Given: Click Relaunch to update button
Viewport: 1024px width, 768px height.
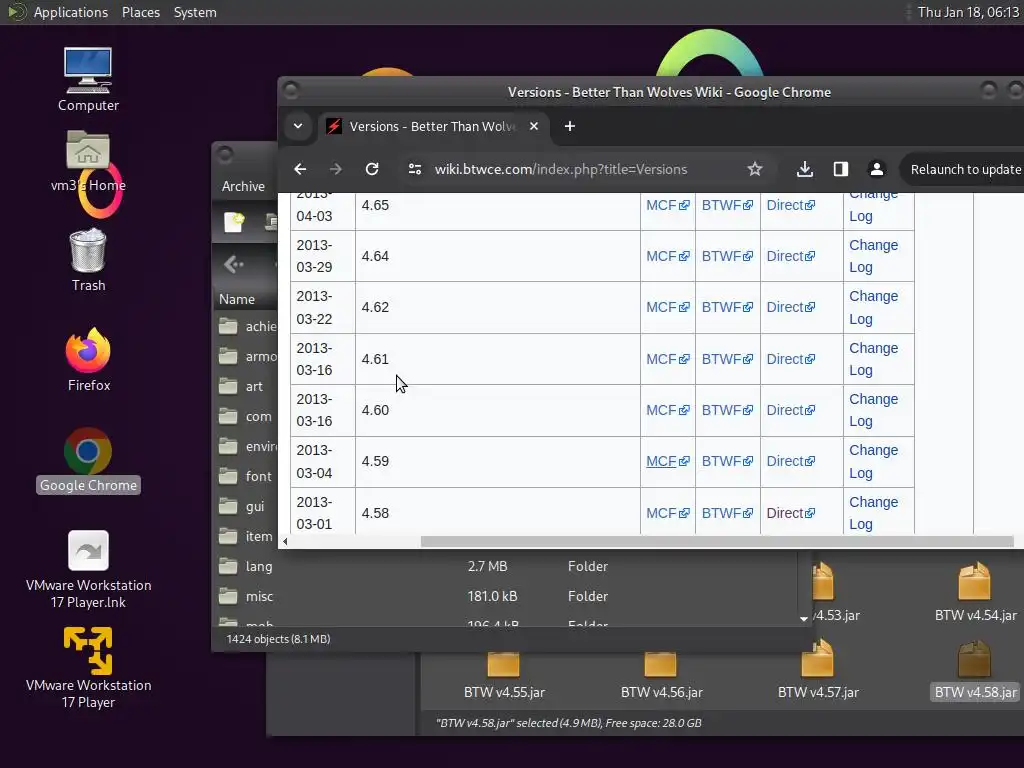Looking at the screenshot, I should [965, 169].
